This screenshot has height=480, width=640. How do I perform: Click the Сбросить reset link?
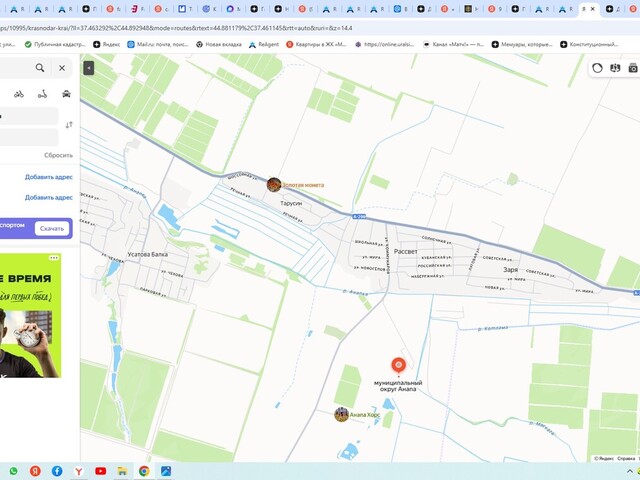tap(58, 155)
